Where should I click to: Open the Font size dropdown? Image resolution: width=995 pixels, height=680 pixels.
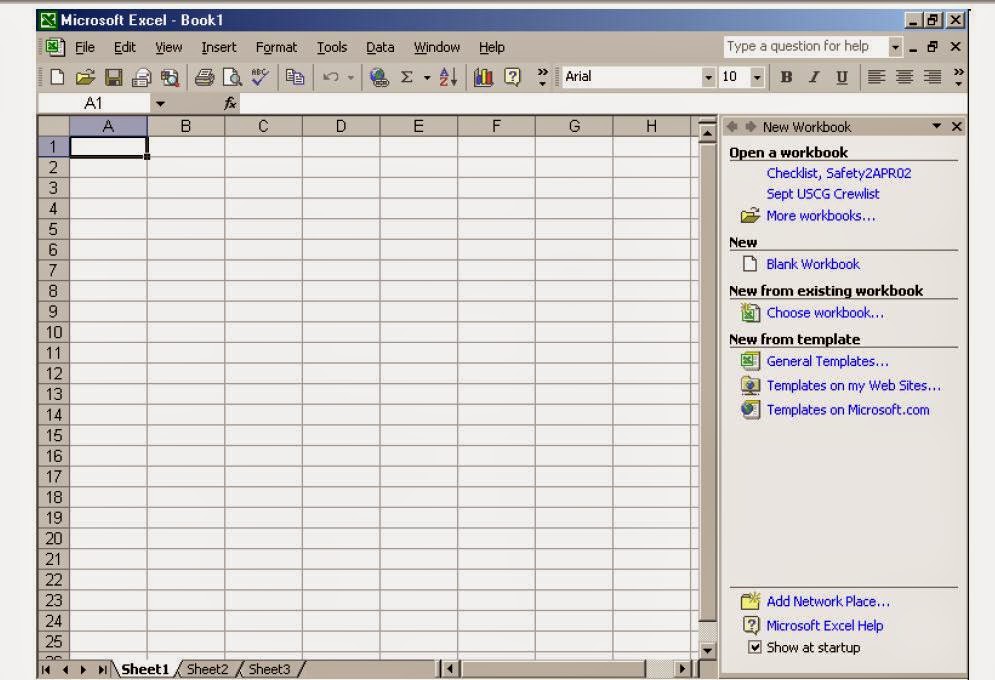[x=757, y=77]
